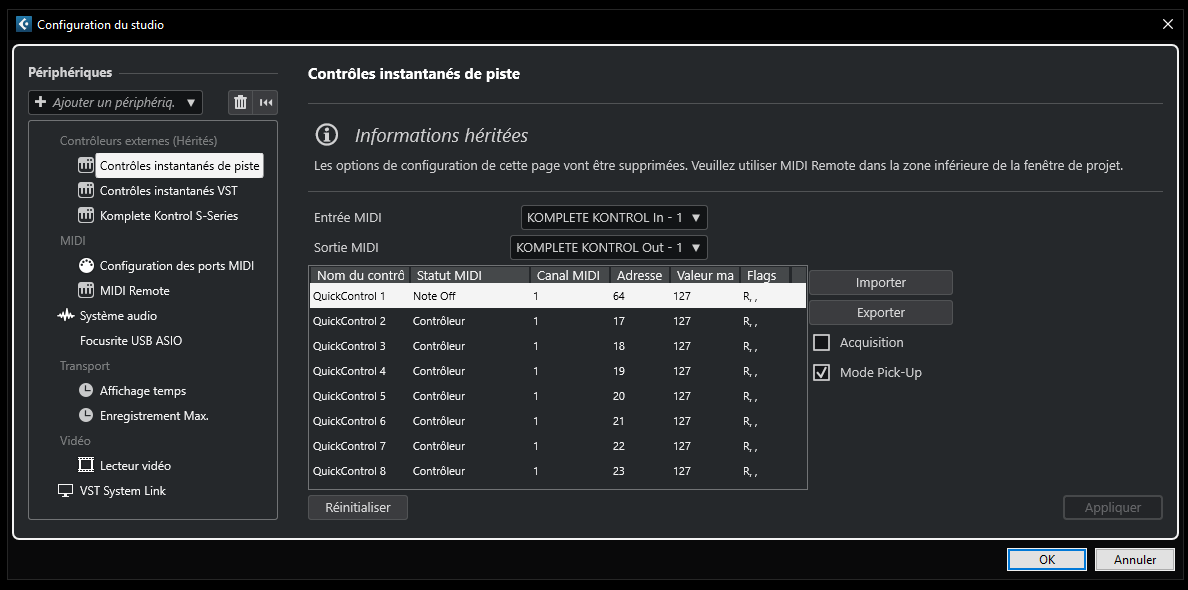1188x590 pixels.
Task: Open the Sortie MIDI dropdown
Action: click(x=608, y=247)
